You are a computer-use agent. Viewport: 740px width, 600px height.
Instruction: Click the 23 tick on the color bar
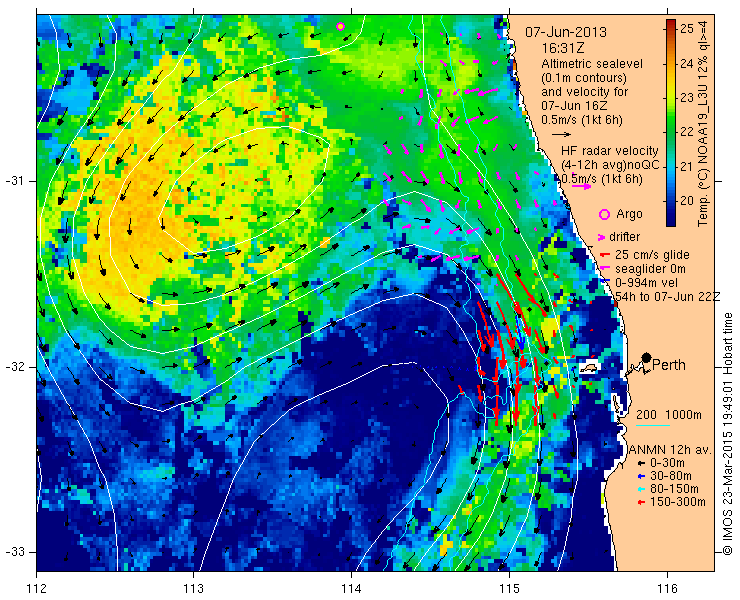click(x=687, y=97)
